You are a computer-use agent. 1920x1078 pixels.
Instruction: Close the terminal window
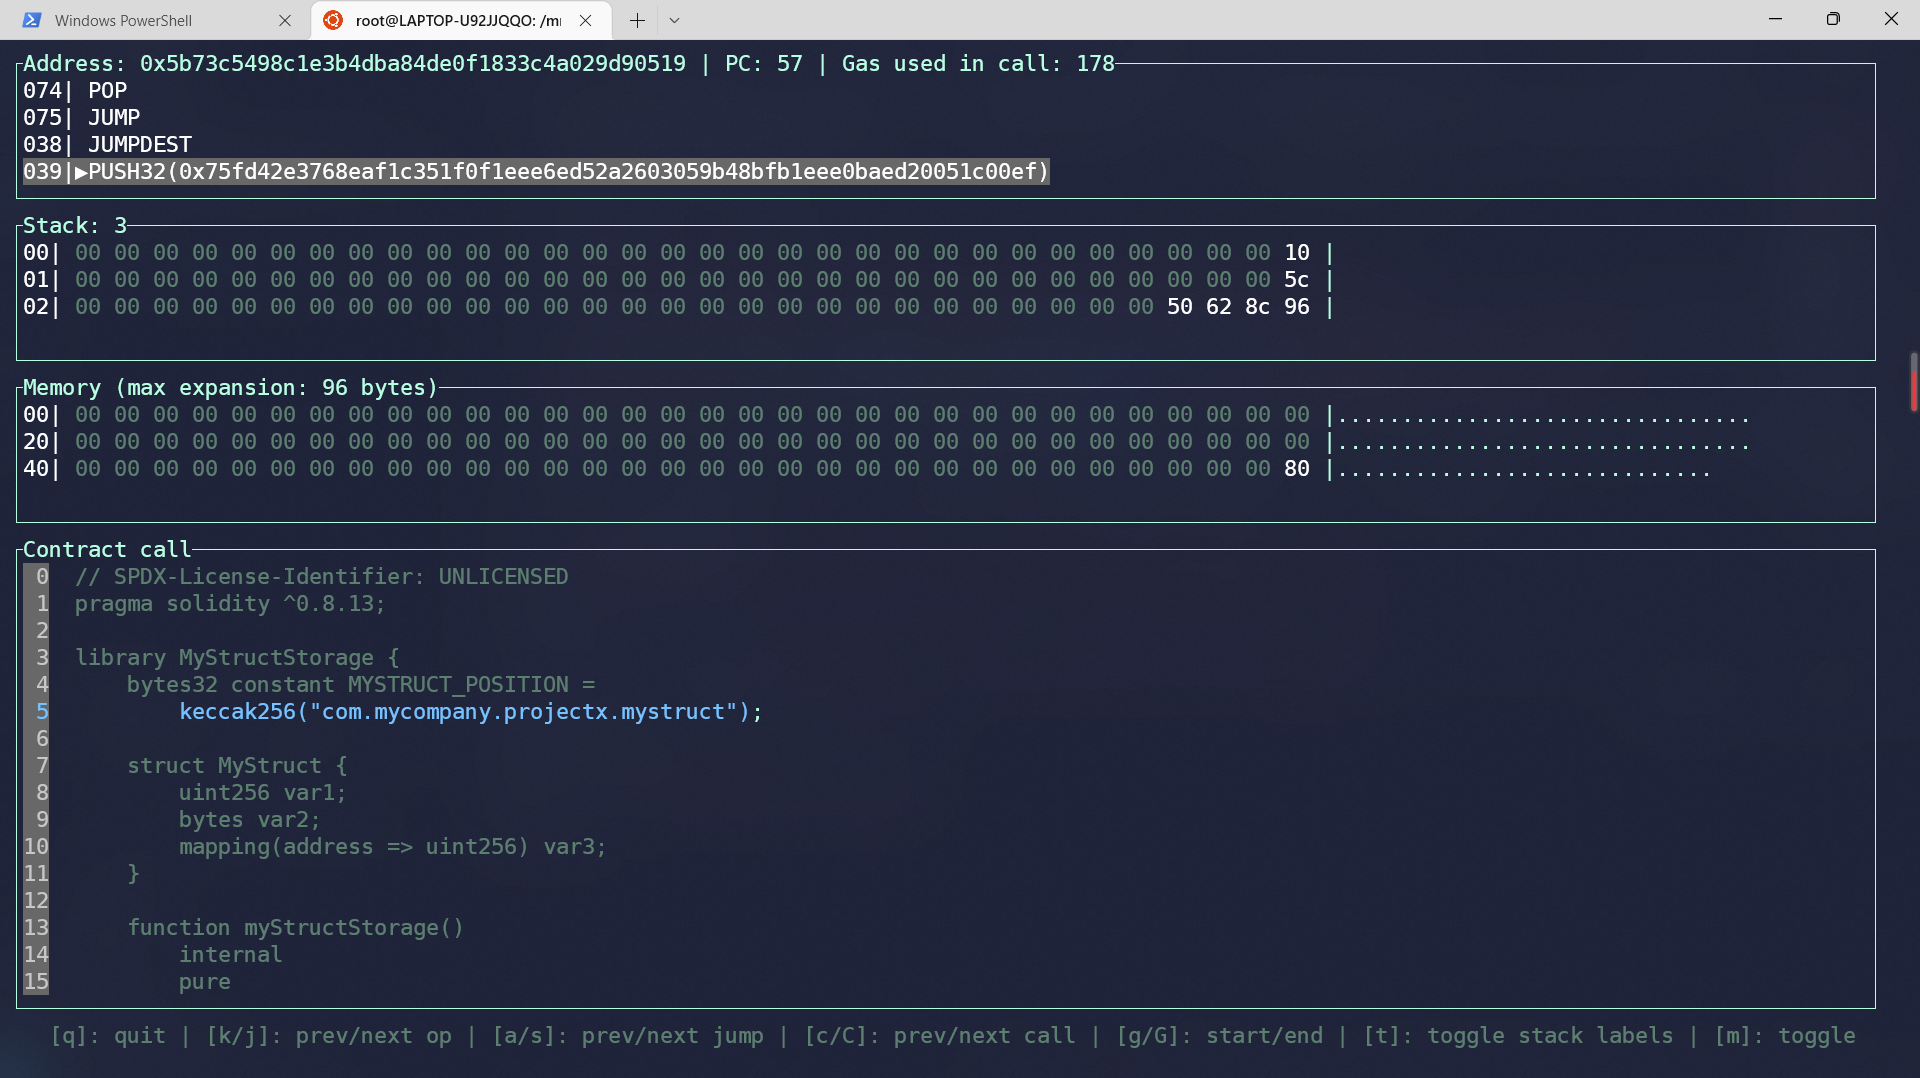coord(1891,19)
